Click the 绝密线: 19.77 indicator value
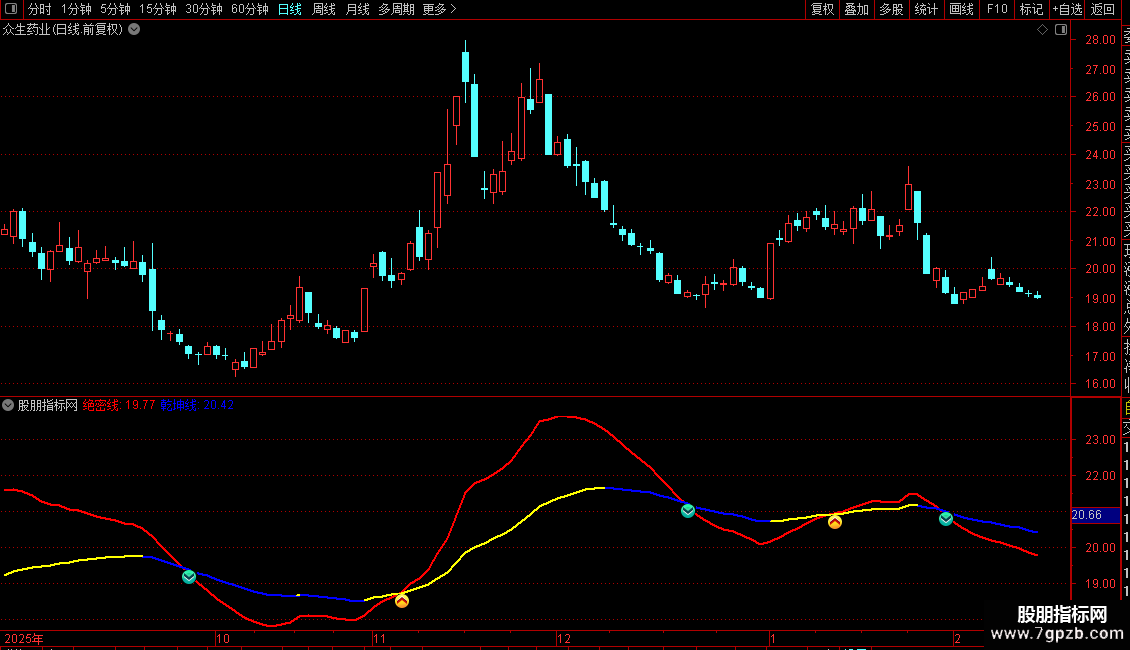This screenshot has height=650, width=1130. (x=119, y=405)
